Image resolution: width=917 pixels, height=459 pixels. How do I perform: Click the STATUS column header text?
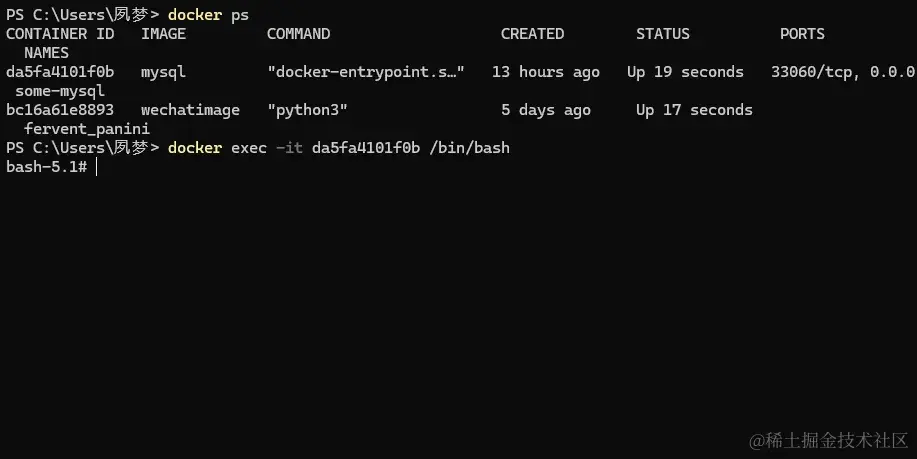click(663, 34)
